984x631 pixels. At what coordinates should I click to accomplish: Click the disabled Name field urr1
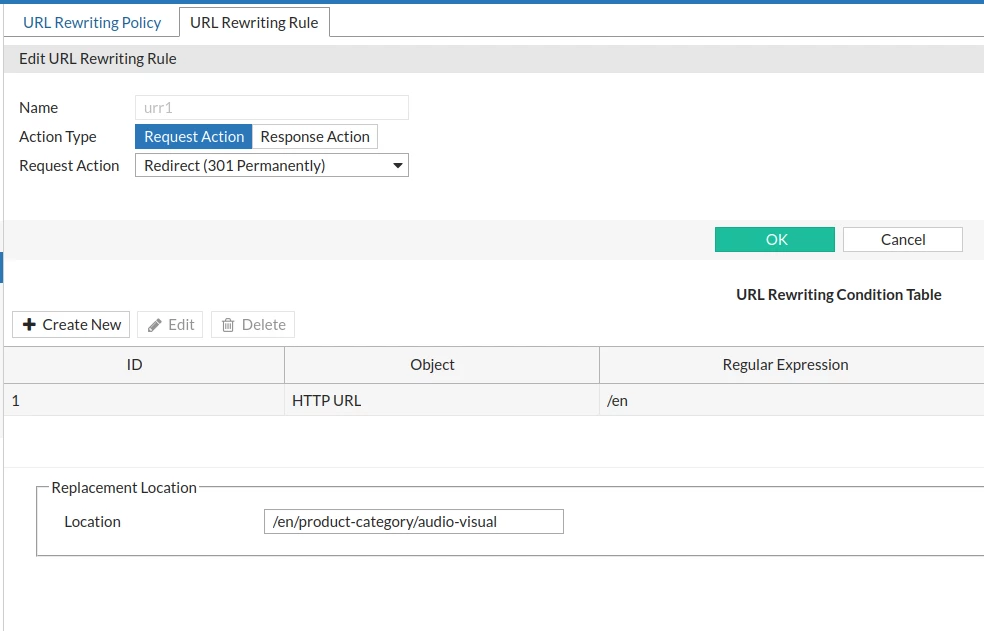click(x=272, y=107)
